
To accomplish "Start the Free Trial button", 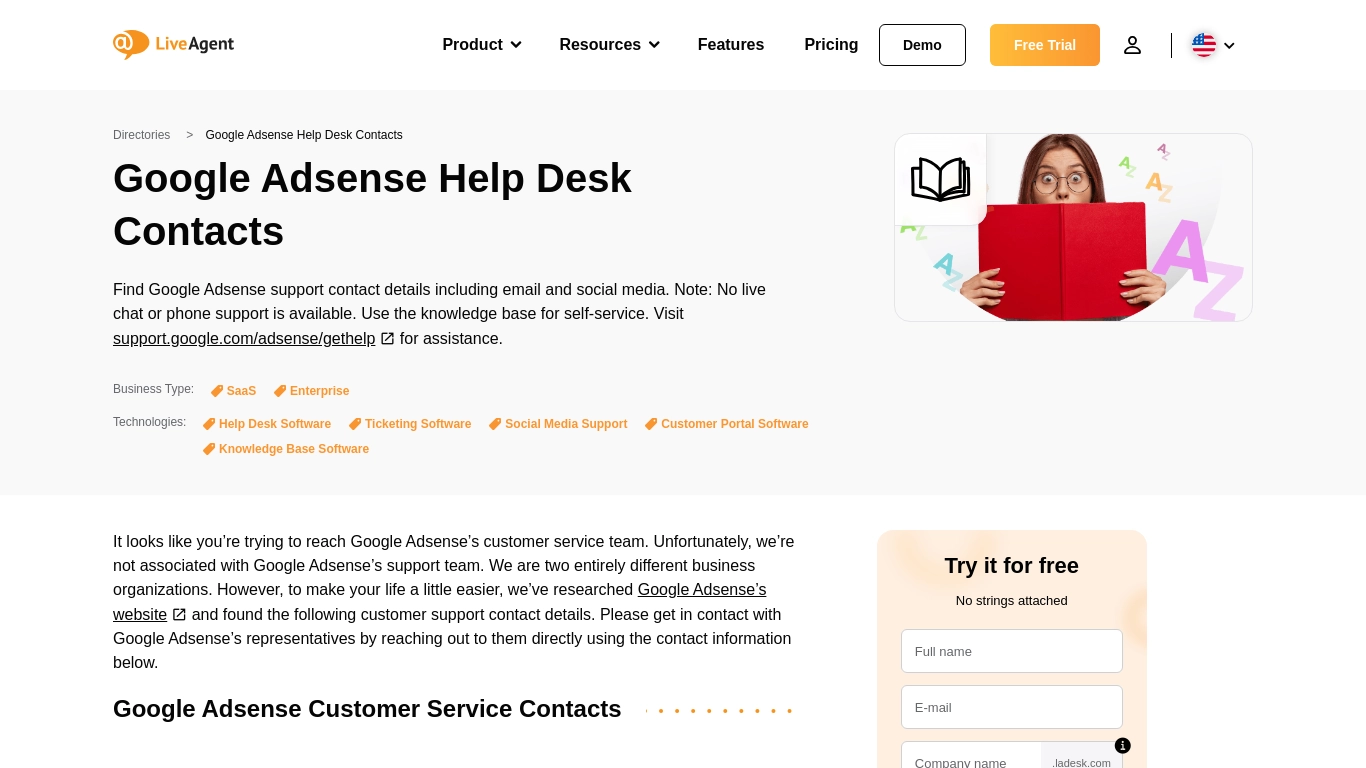I will click(1044, 45).
